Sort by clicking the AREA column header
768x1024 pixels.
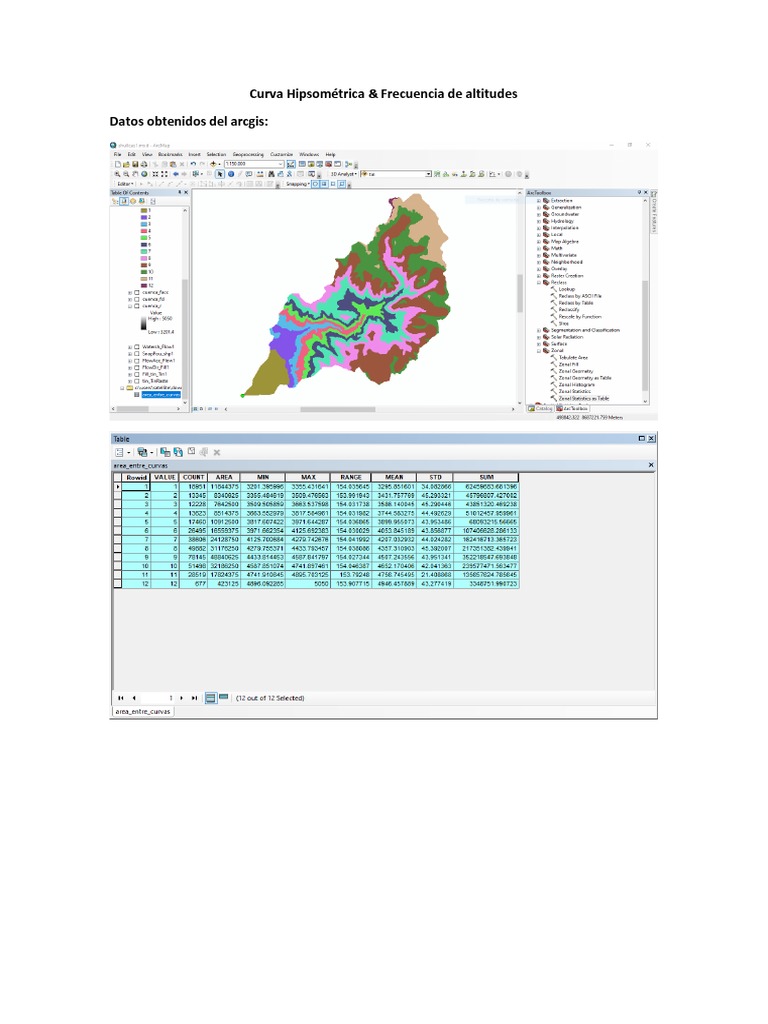click(223, 477)
